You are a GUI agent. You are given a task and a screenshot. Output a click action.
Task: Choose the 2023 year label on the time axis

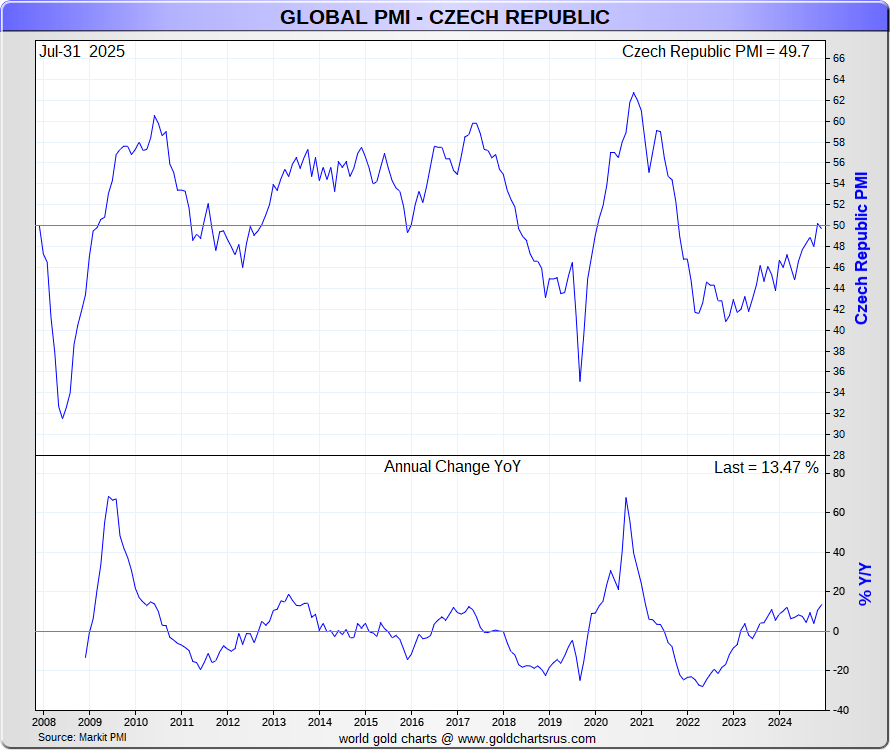pyautogui.click(x=733, y=722)
